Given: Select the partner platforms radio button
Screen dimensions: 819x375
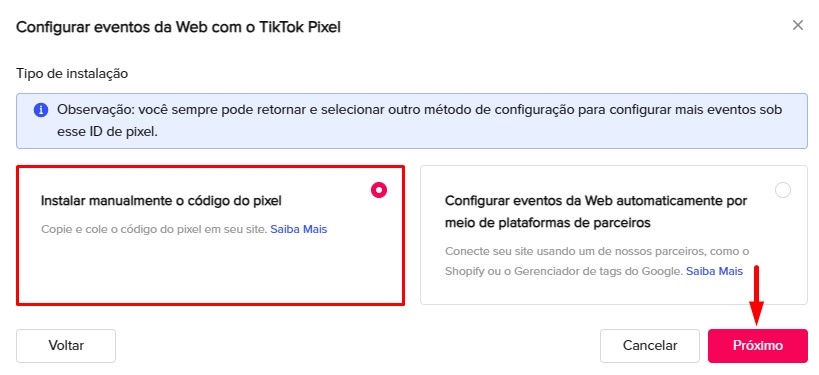Looking at the screenshot, I should pos(782,190).
